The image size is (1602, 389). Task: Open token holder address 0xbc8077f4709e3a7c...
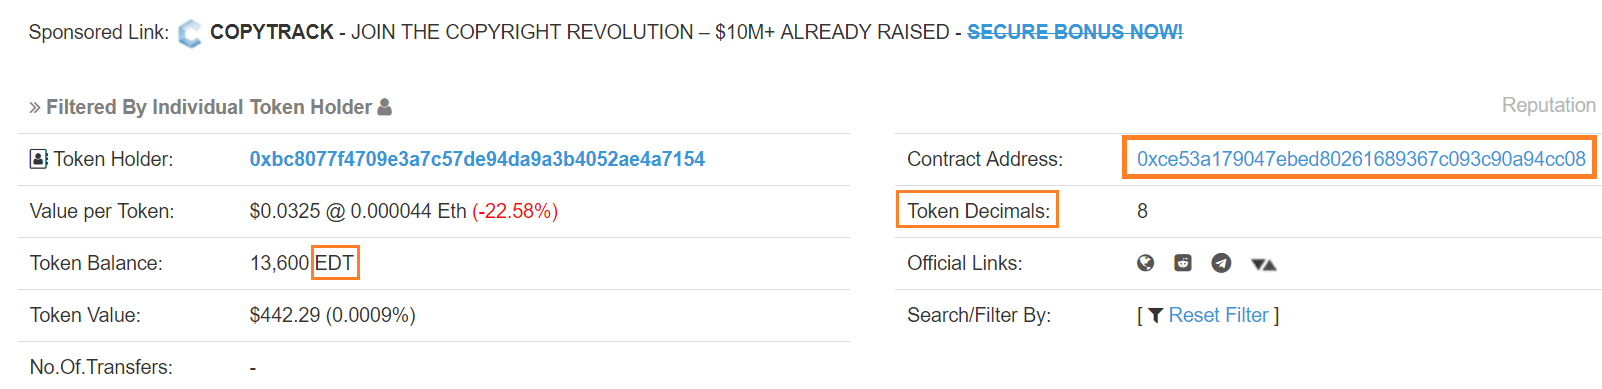pyautogui.click(x=477, y=159)
